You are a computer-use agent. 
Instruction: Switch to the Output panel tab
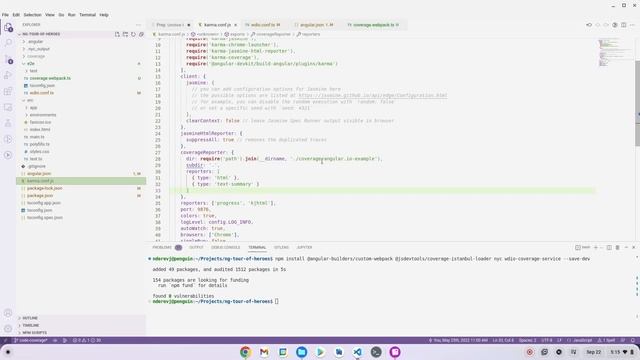(x=196, y=247)
